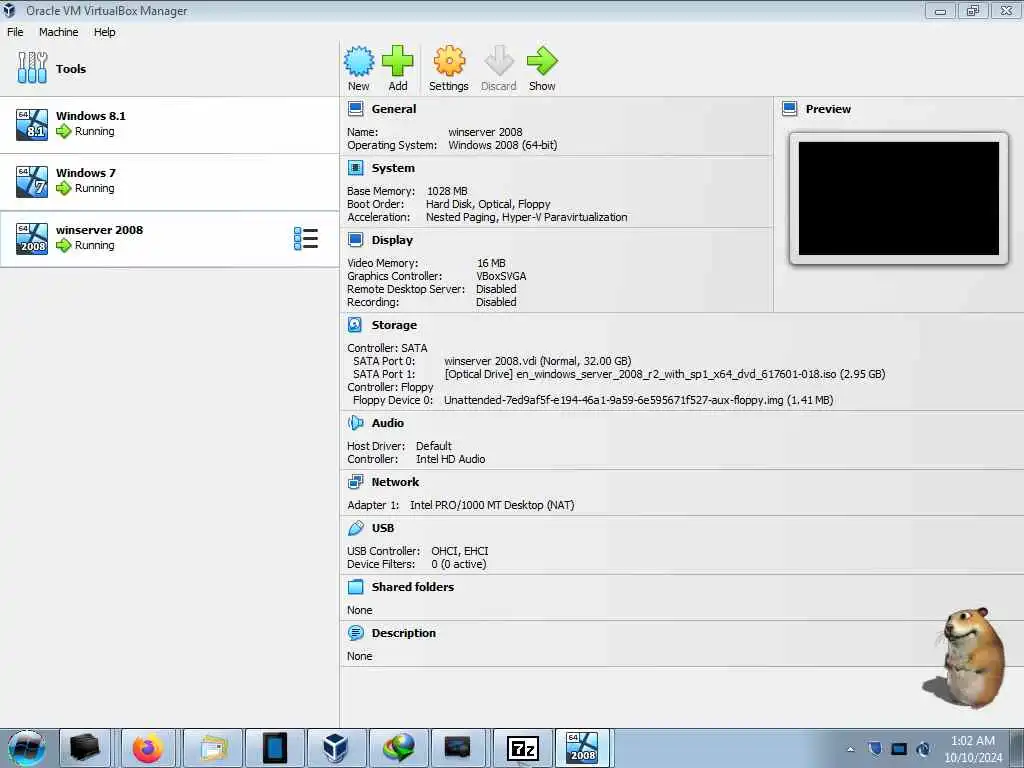Open the Network settings header link
Viewport: 1024px width, 768px height.
tap(395, 482)
